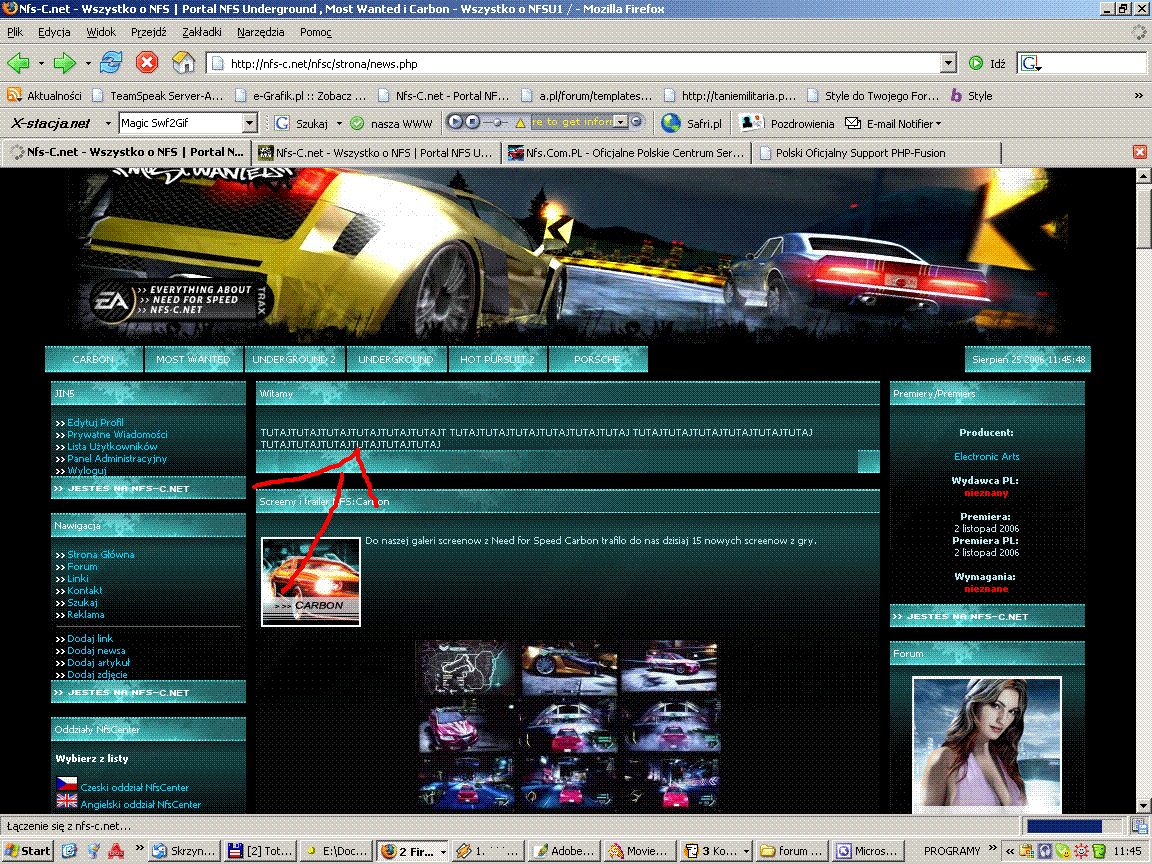Viewport: 1152px width, 864px height.
Task: Open the HOT PURSUIT 2 navigation button
Action: [x=497, y=359]
